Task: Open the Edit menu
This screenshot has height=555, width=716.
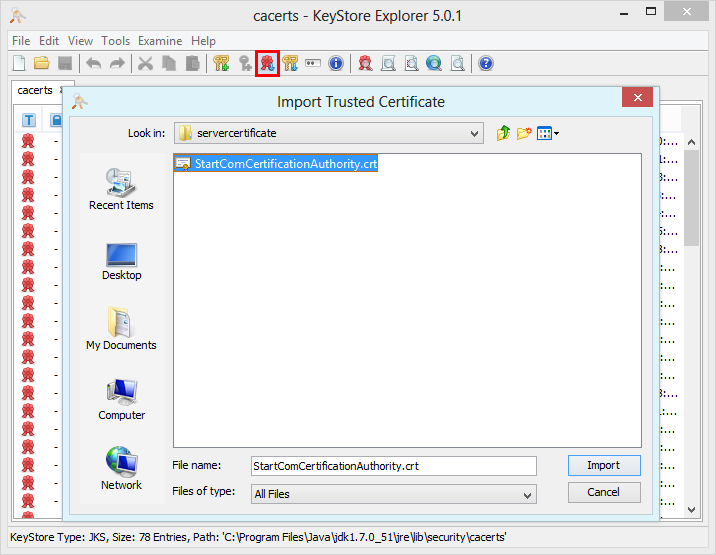Action: pos(49,41)
